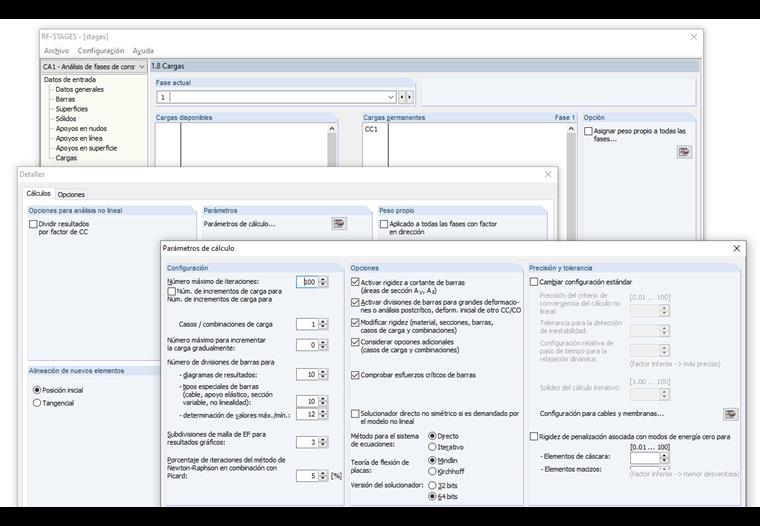The image size is (760, 526).
Task: Click the stepper for determinación de valores máx./mín.
Action: pos(323,414)
